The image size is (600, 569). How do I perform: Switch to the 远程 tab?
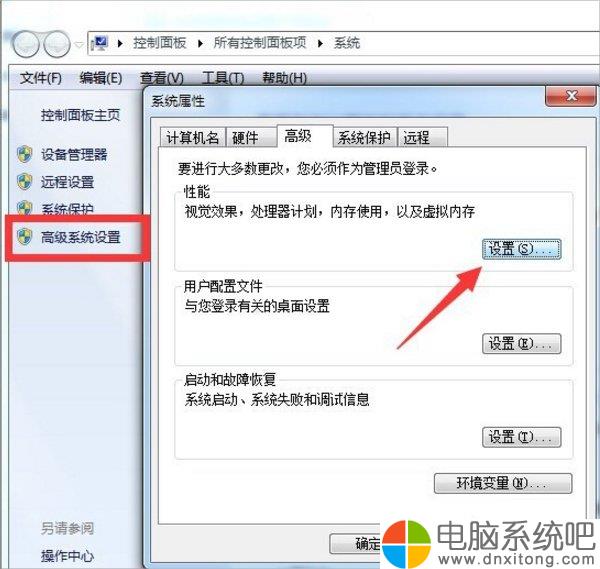click(x=422, y=137)
